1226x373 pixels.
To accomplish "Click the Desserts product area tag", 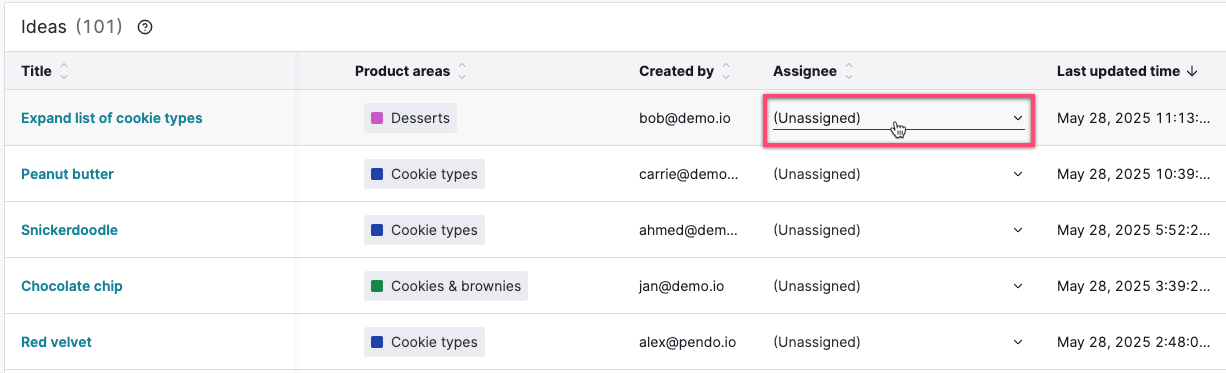I will click(x=410, y=118).
